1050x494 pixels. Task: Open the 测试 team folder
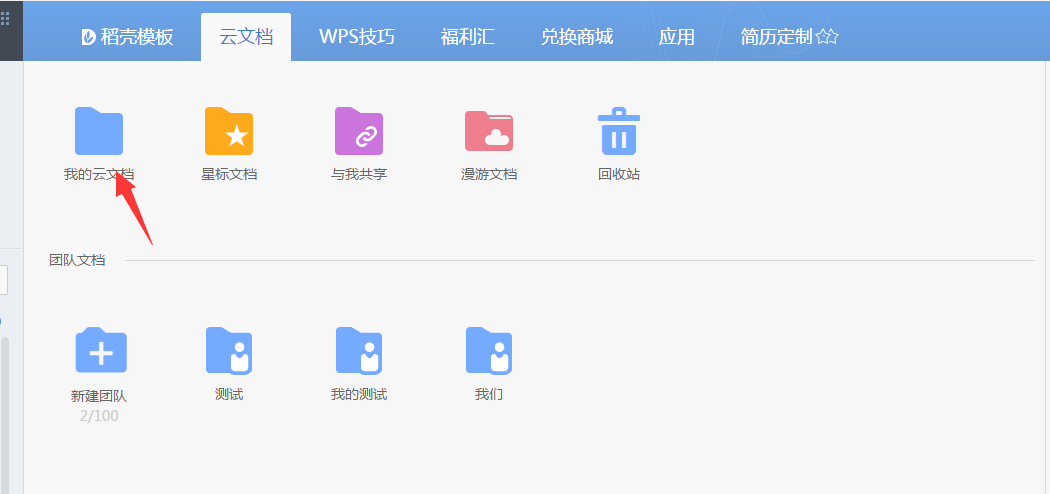point(229,350)
